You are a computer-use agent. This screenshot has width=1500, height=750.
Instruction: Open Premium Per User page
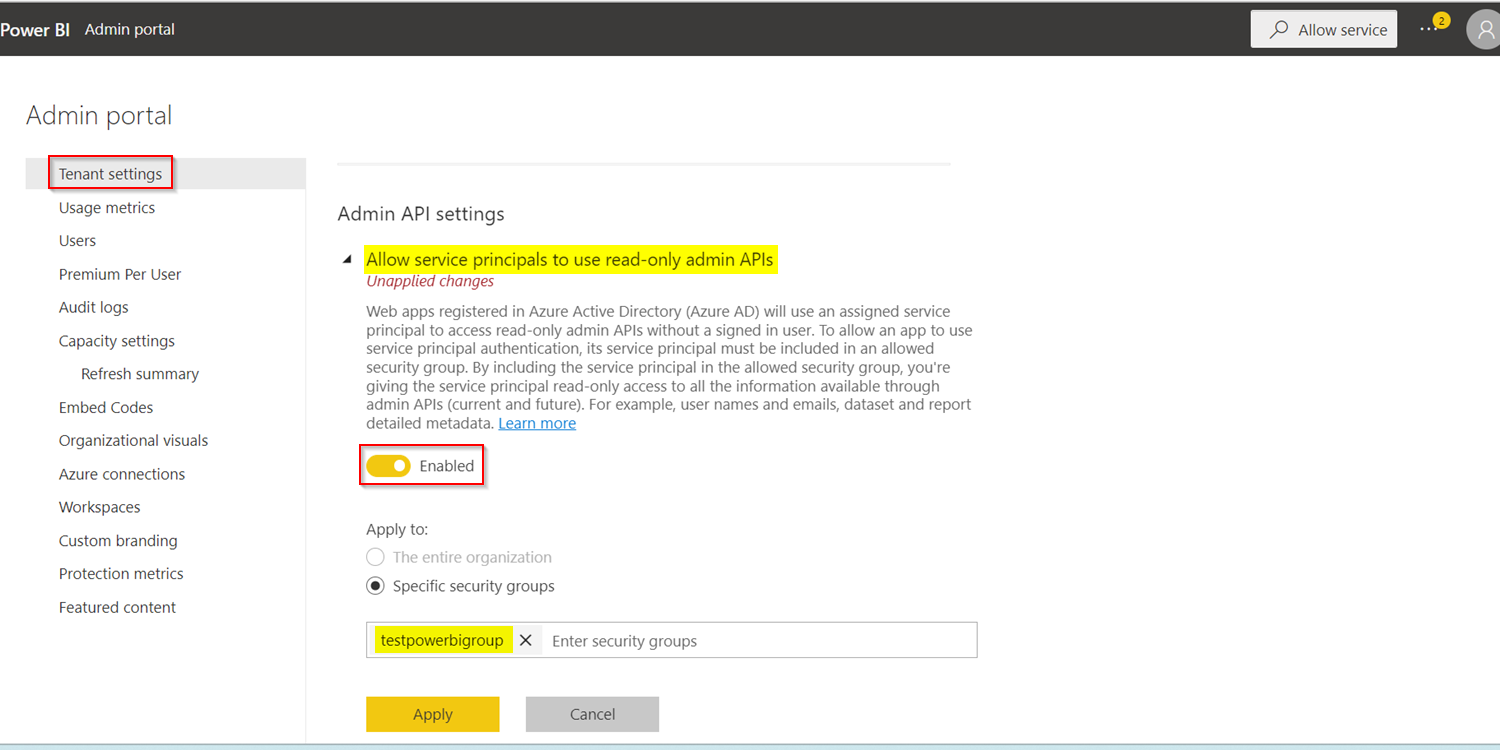coord(120,274)
